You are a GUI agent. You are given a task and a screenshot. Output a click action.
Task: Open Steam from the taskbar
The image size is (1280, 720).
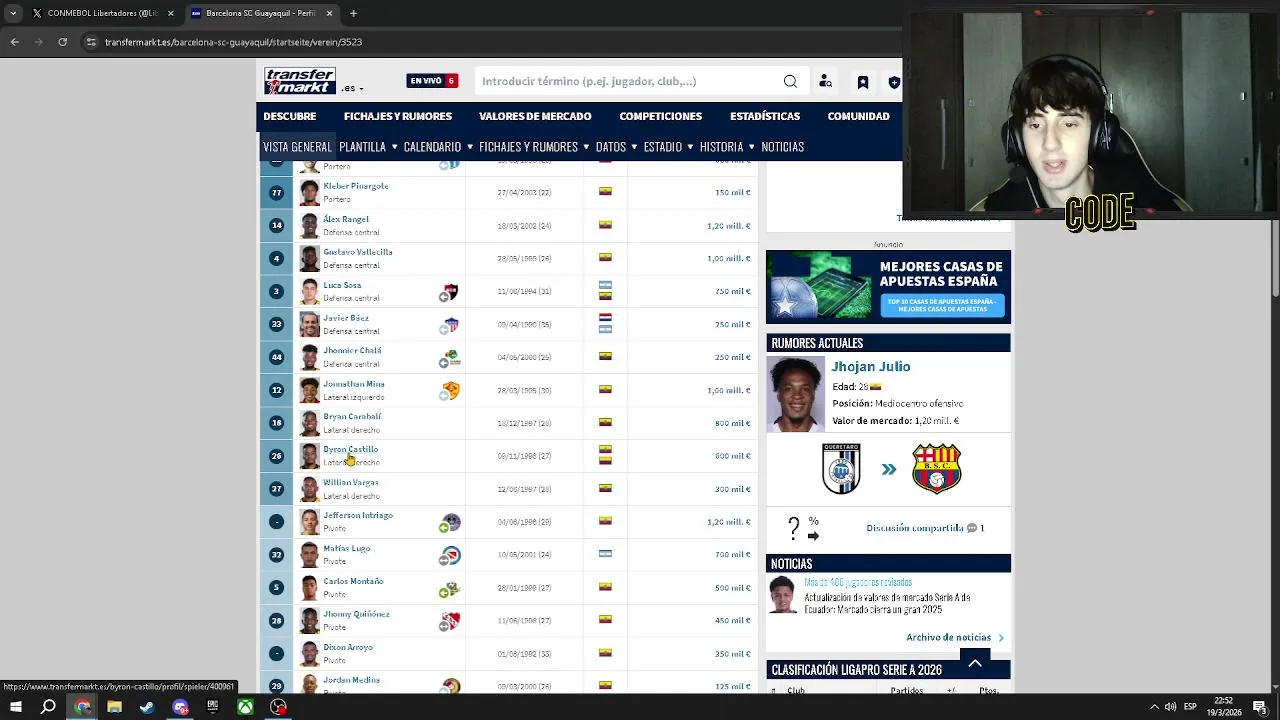pyautogui.click(x=147, y=707)
